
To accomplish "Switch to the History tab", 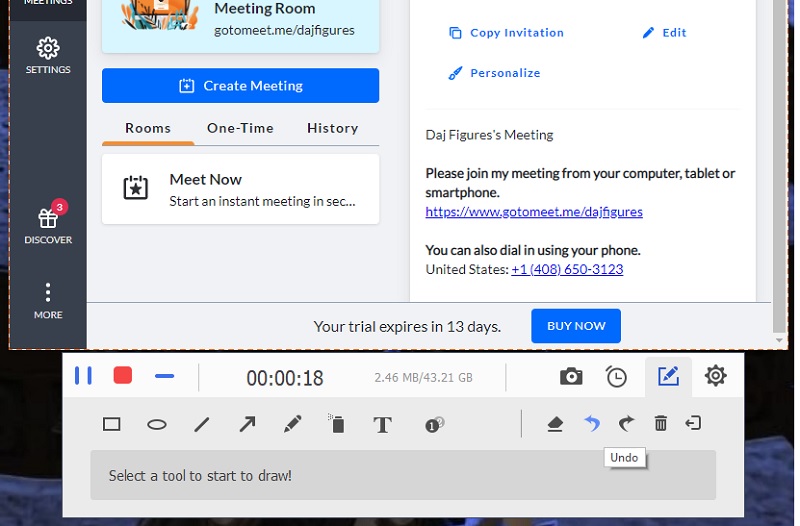I will [333, 128].
